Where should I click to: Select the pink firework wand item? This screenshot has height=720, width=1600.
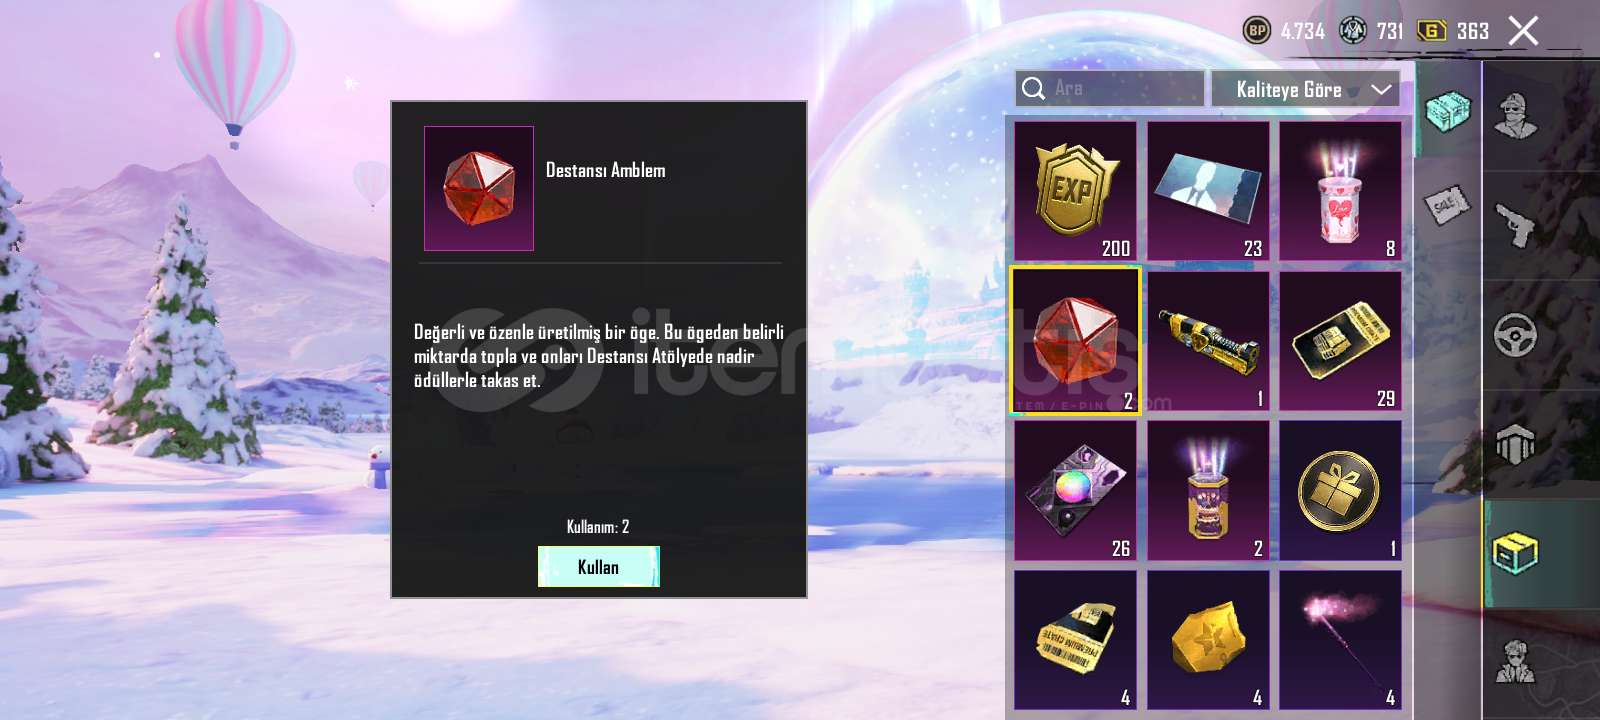[1340, 640]
